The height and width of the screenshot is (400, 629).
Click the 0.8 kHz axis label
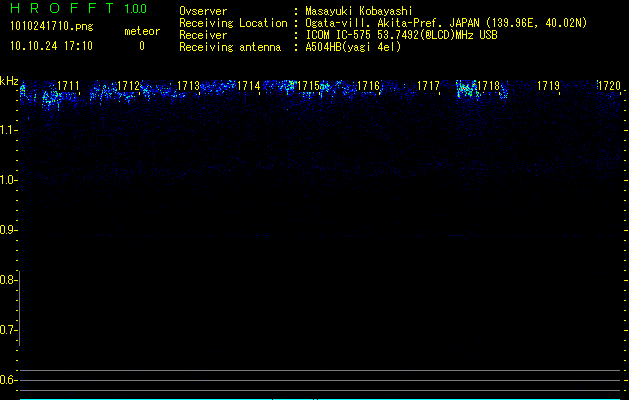(8, 280)
